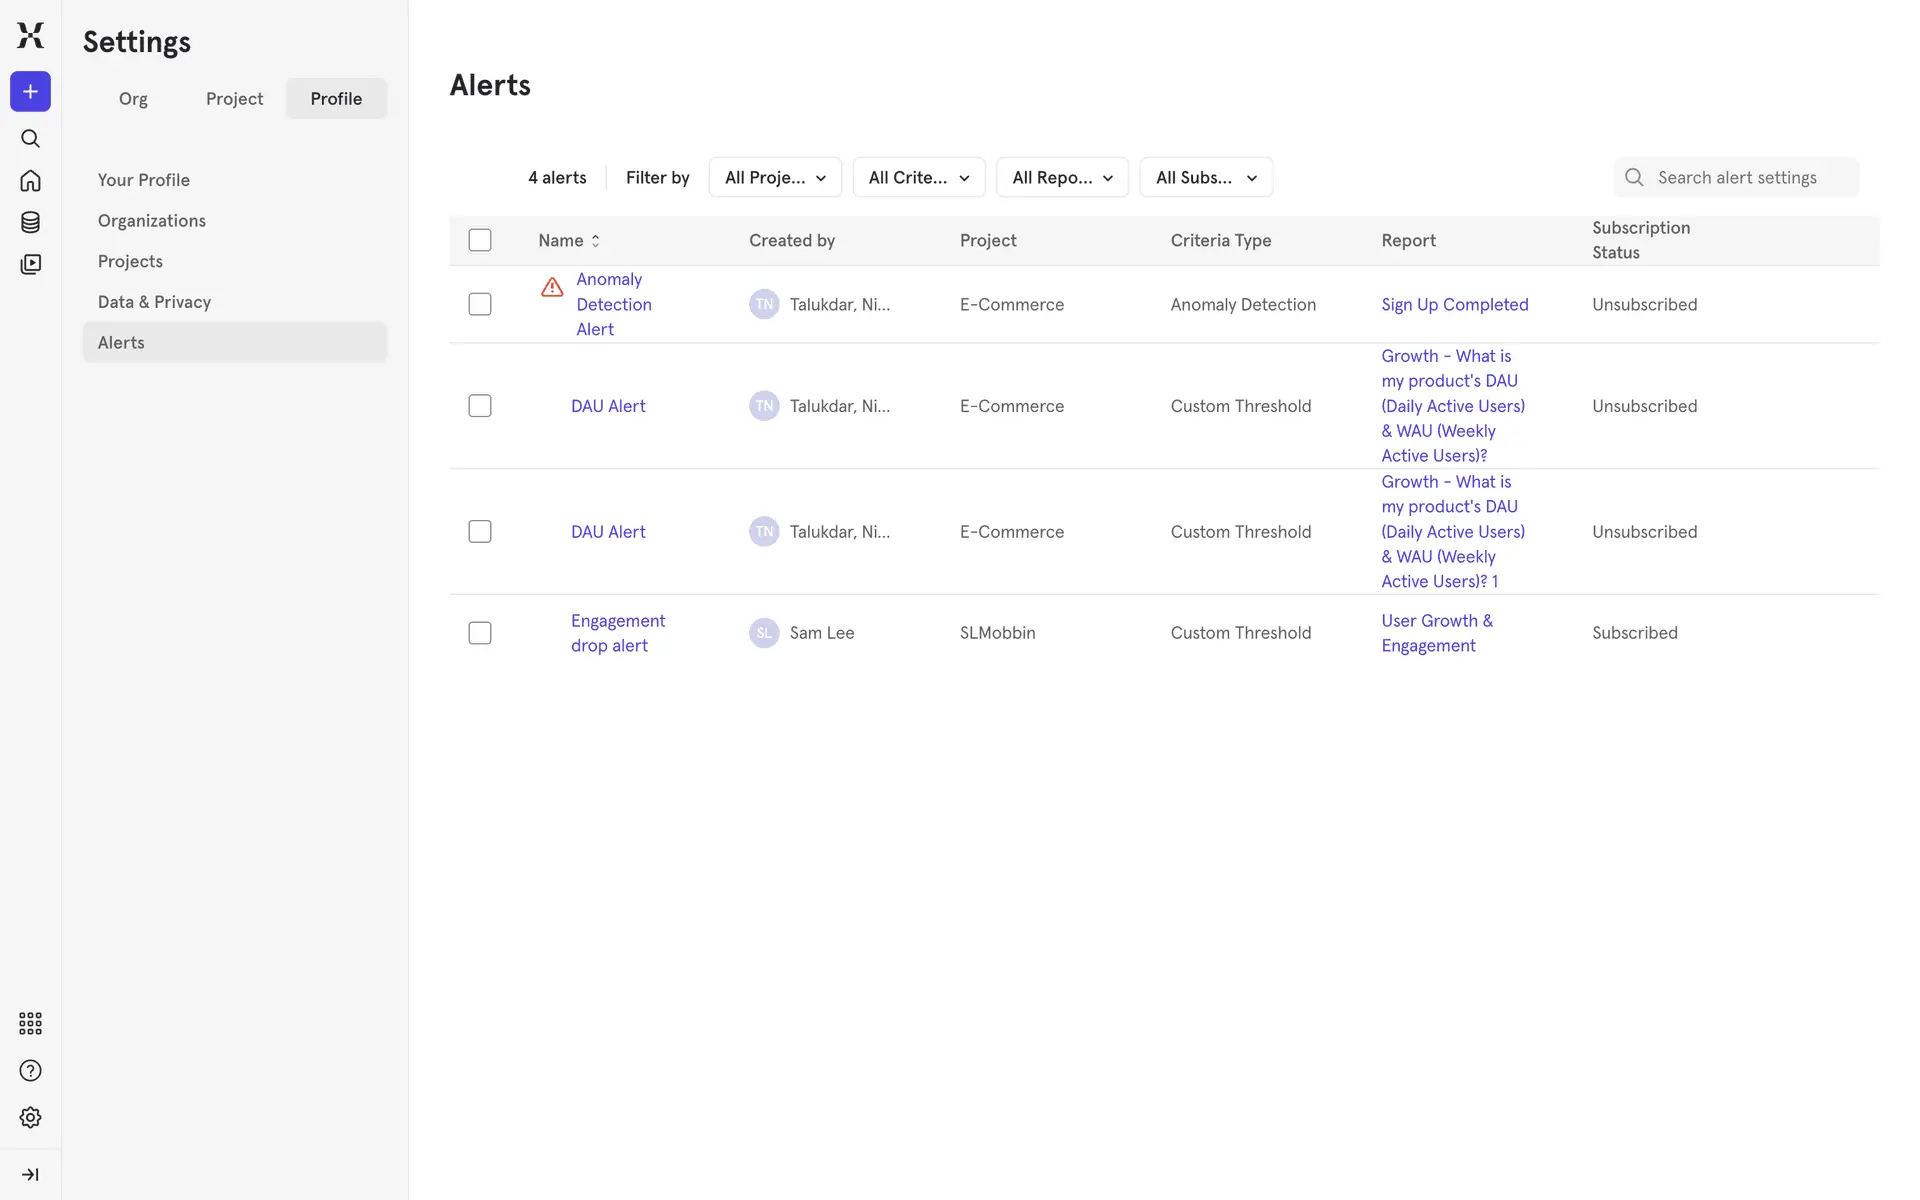
Task: Switch to the Org settings tab
Action: (x=133, y=99)
